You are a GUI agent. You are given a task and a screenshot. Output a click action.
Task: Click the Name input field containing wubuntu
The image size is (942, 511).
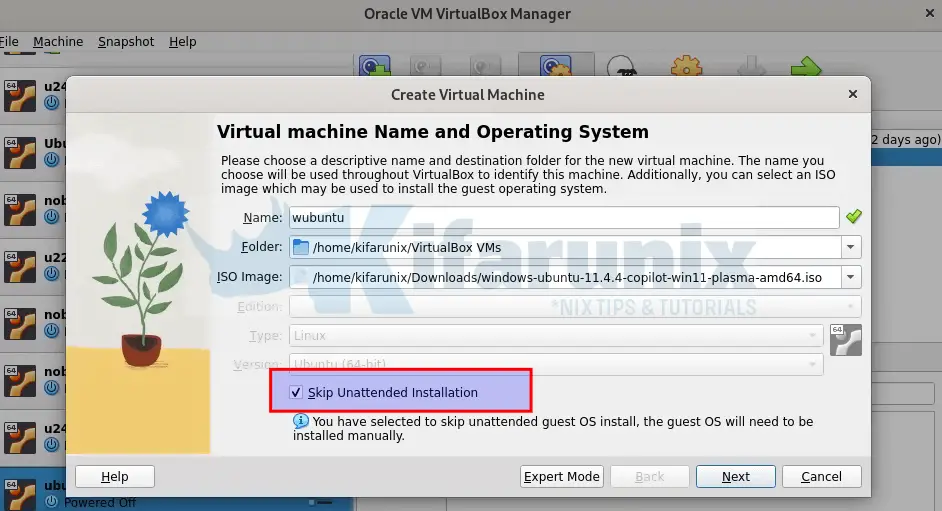[x=564, y=217]
